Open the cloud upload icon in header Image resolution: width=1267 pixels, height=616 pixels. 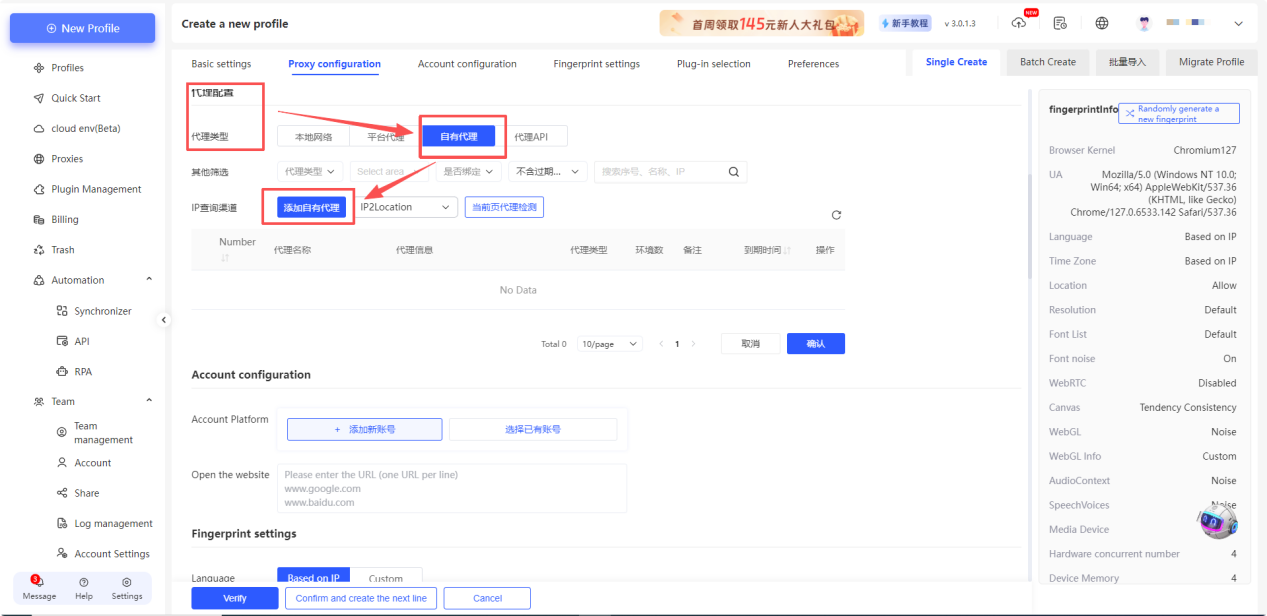tap(1019, 23)
